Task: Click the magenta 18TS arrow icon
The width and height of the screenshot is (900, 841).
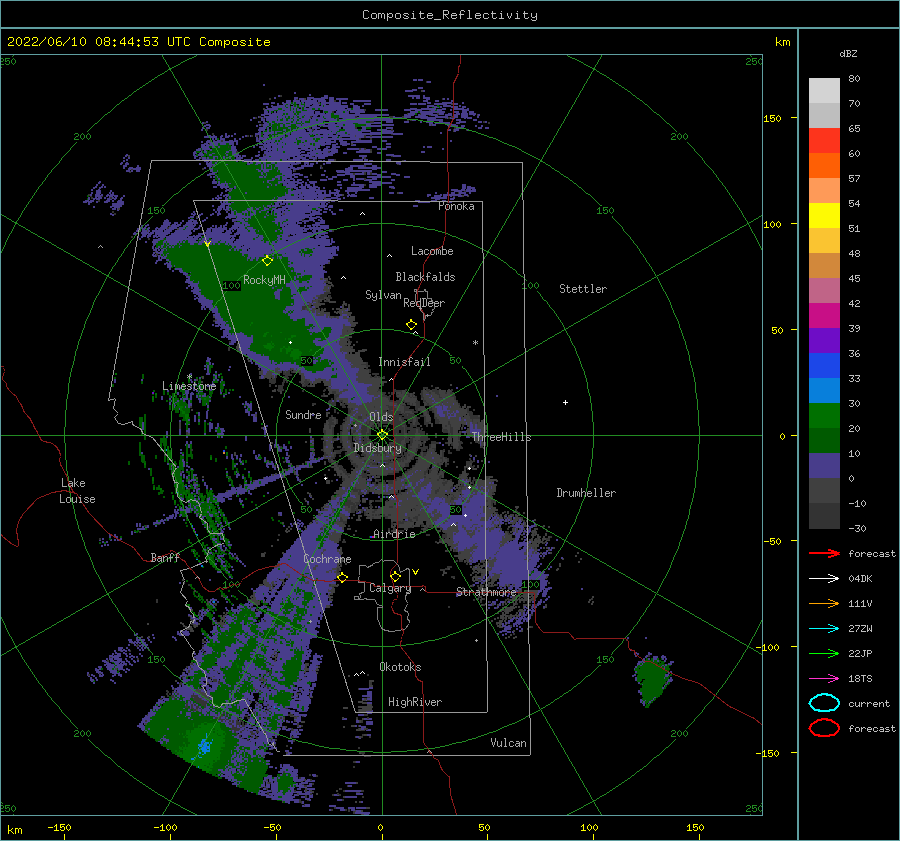Action: pyautogui.click(x=824, y=678)
